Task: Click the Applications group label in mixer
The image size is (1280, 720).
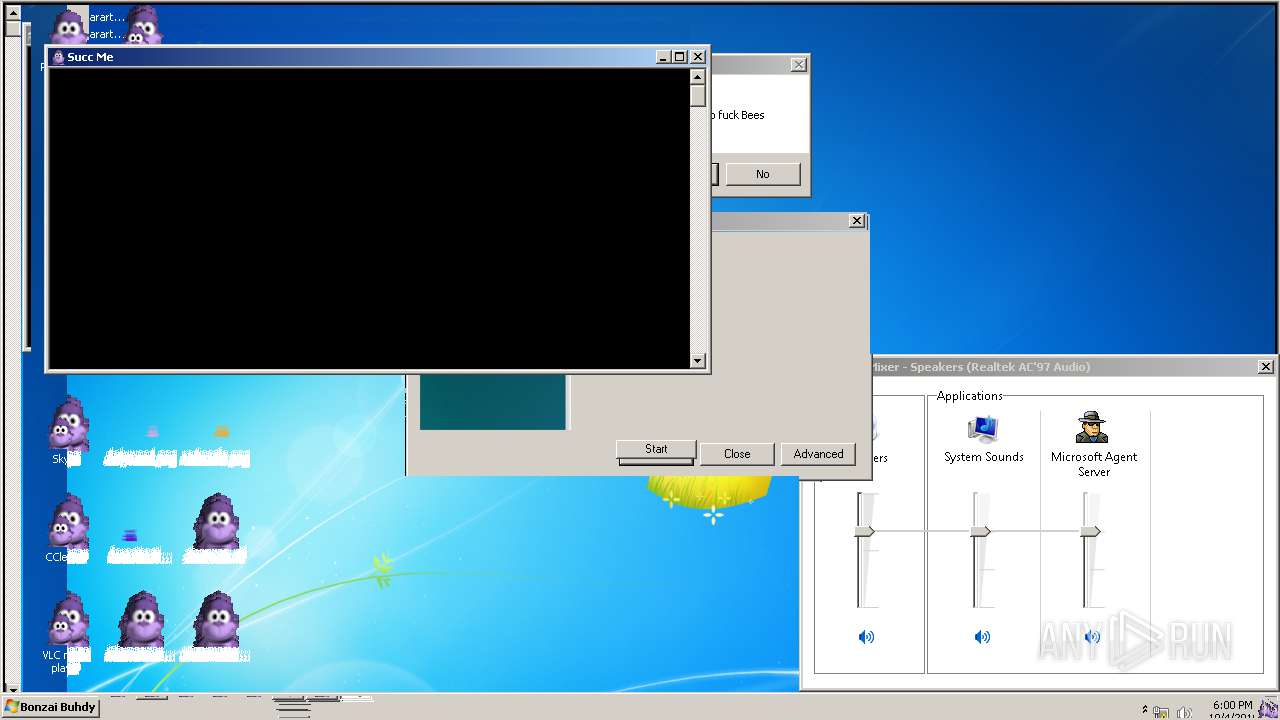Action: coord(969,396)
